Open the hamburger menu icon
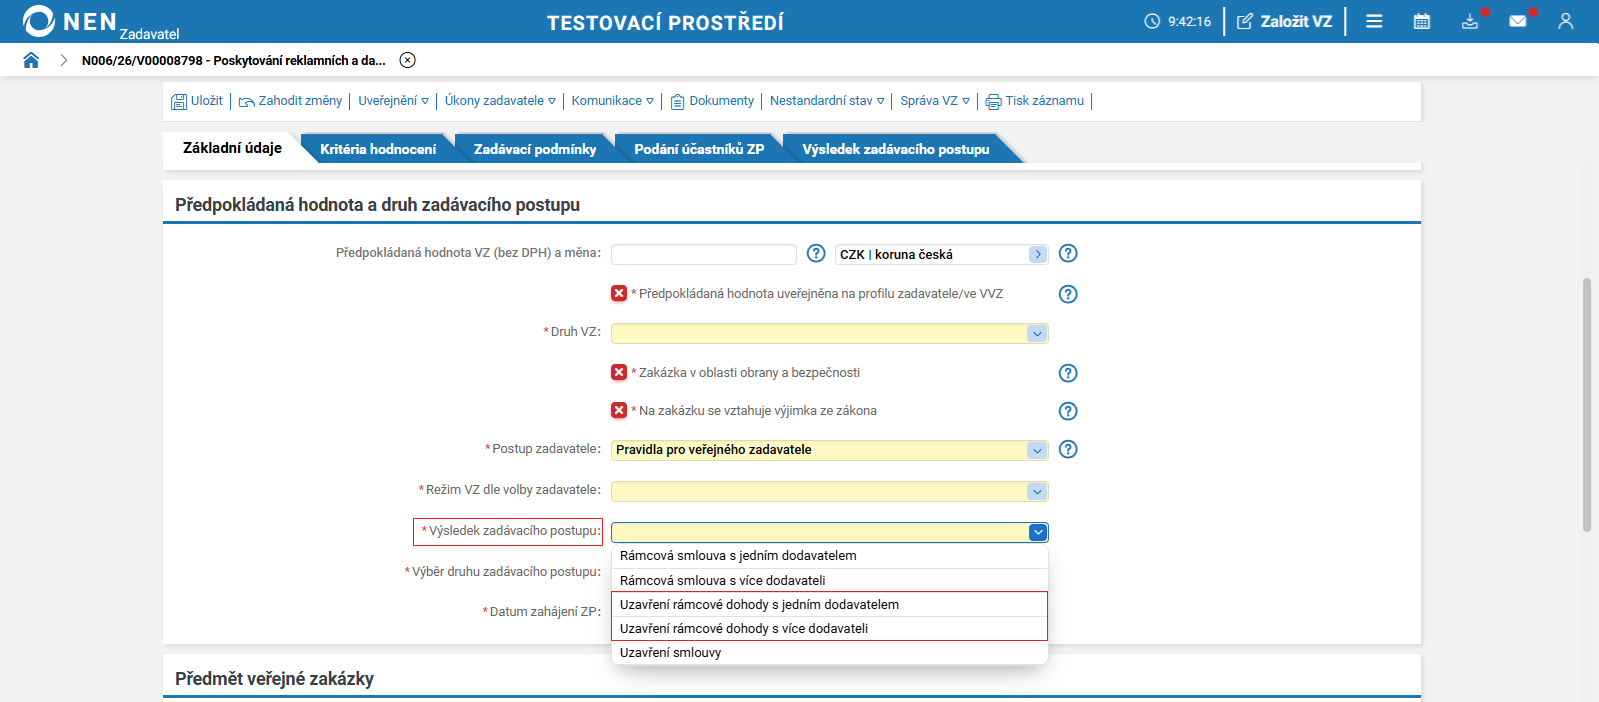The image size is (1599, 702). 1374,21
